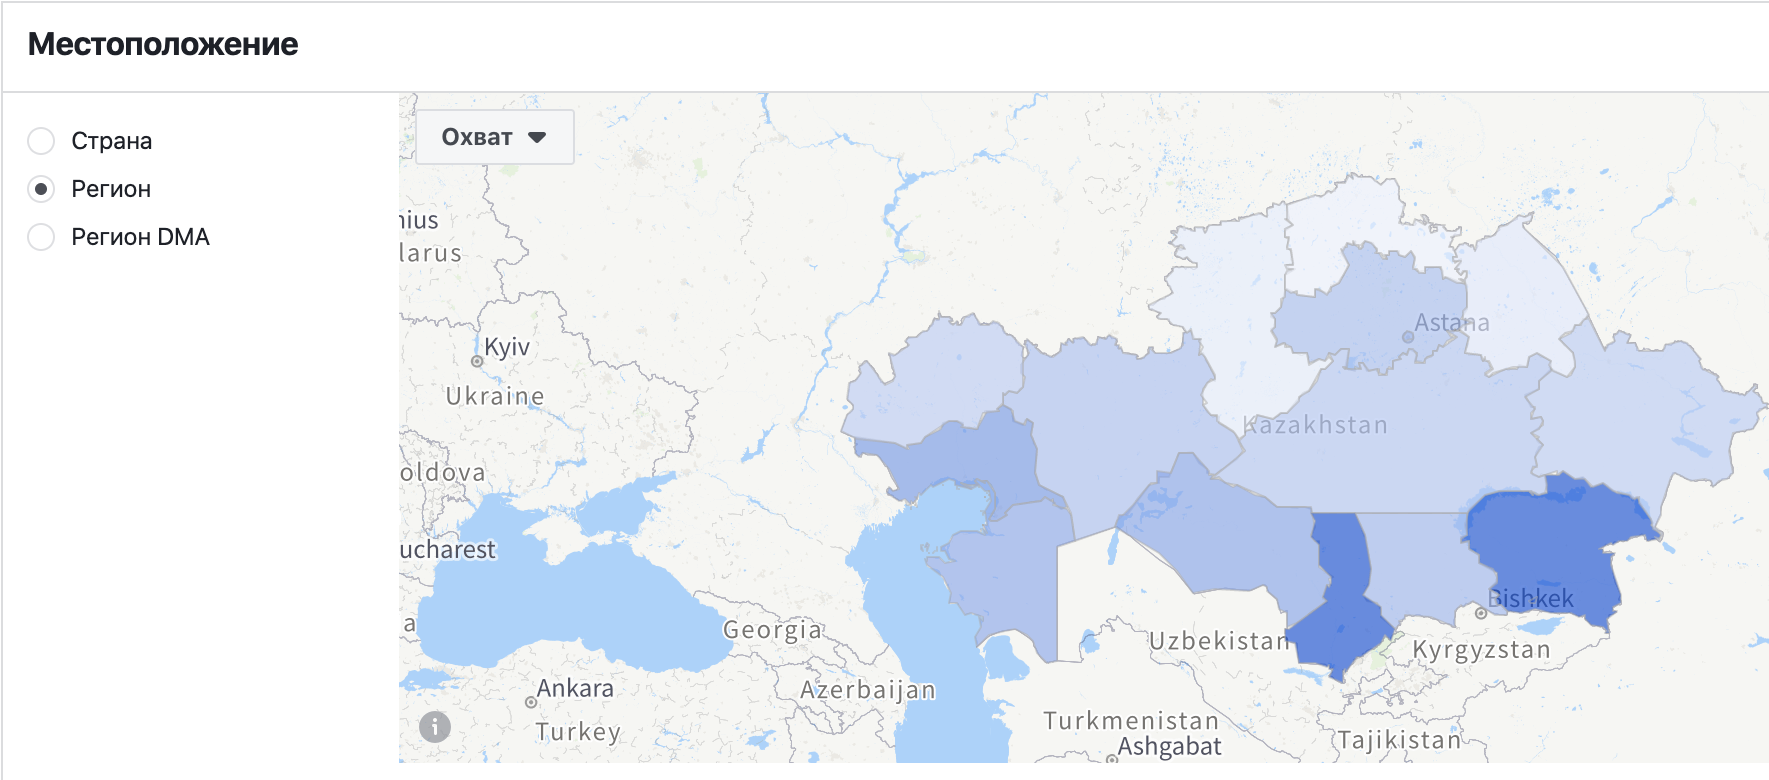Click the arrow next to Охват
Screen dimensions: 1769x780
(x=537, y=137)
